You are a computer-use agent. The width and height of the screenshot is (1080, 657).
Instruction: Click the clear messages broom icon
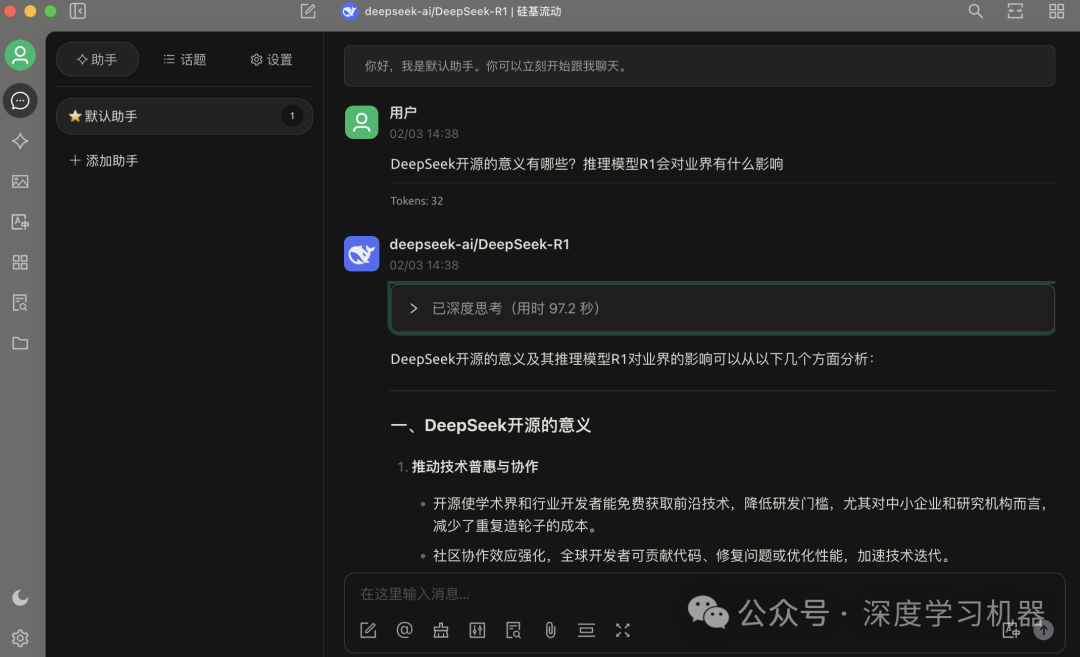point(441,630)
